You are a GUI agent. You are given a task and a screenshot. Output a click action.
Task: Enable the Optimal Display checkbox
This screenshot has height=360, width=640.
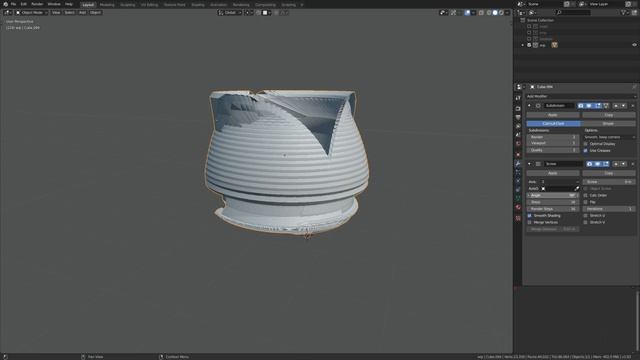click(x=586, y=144)
